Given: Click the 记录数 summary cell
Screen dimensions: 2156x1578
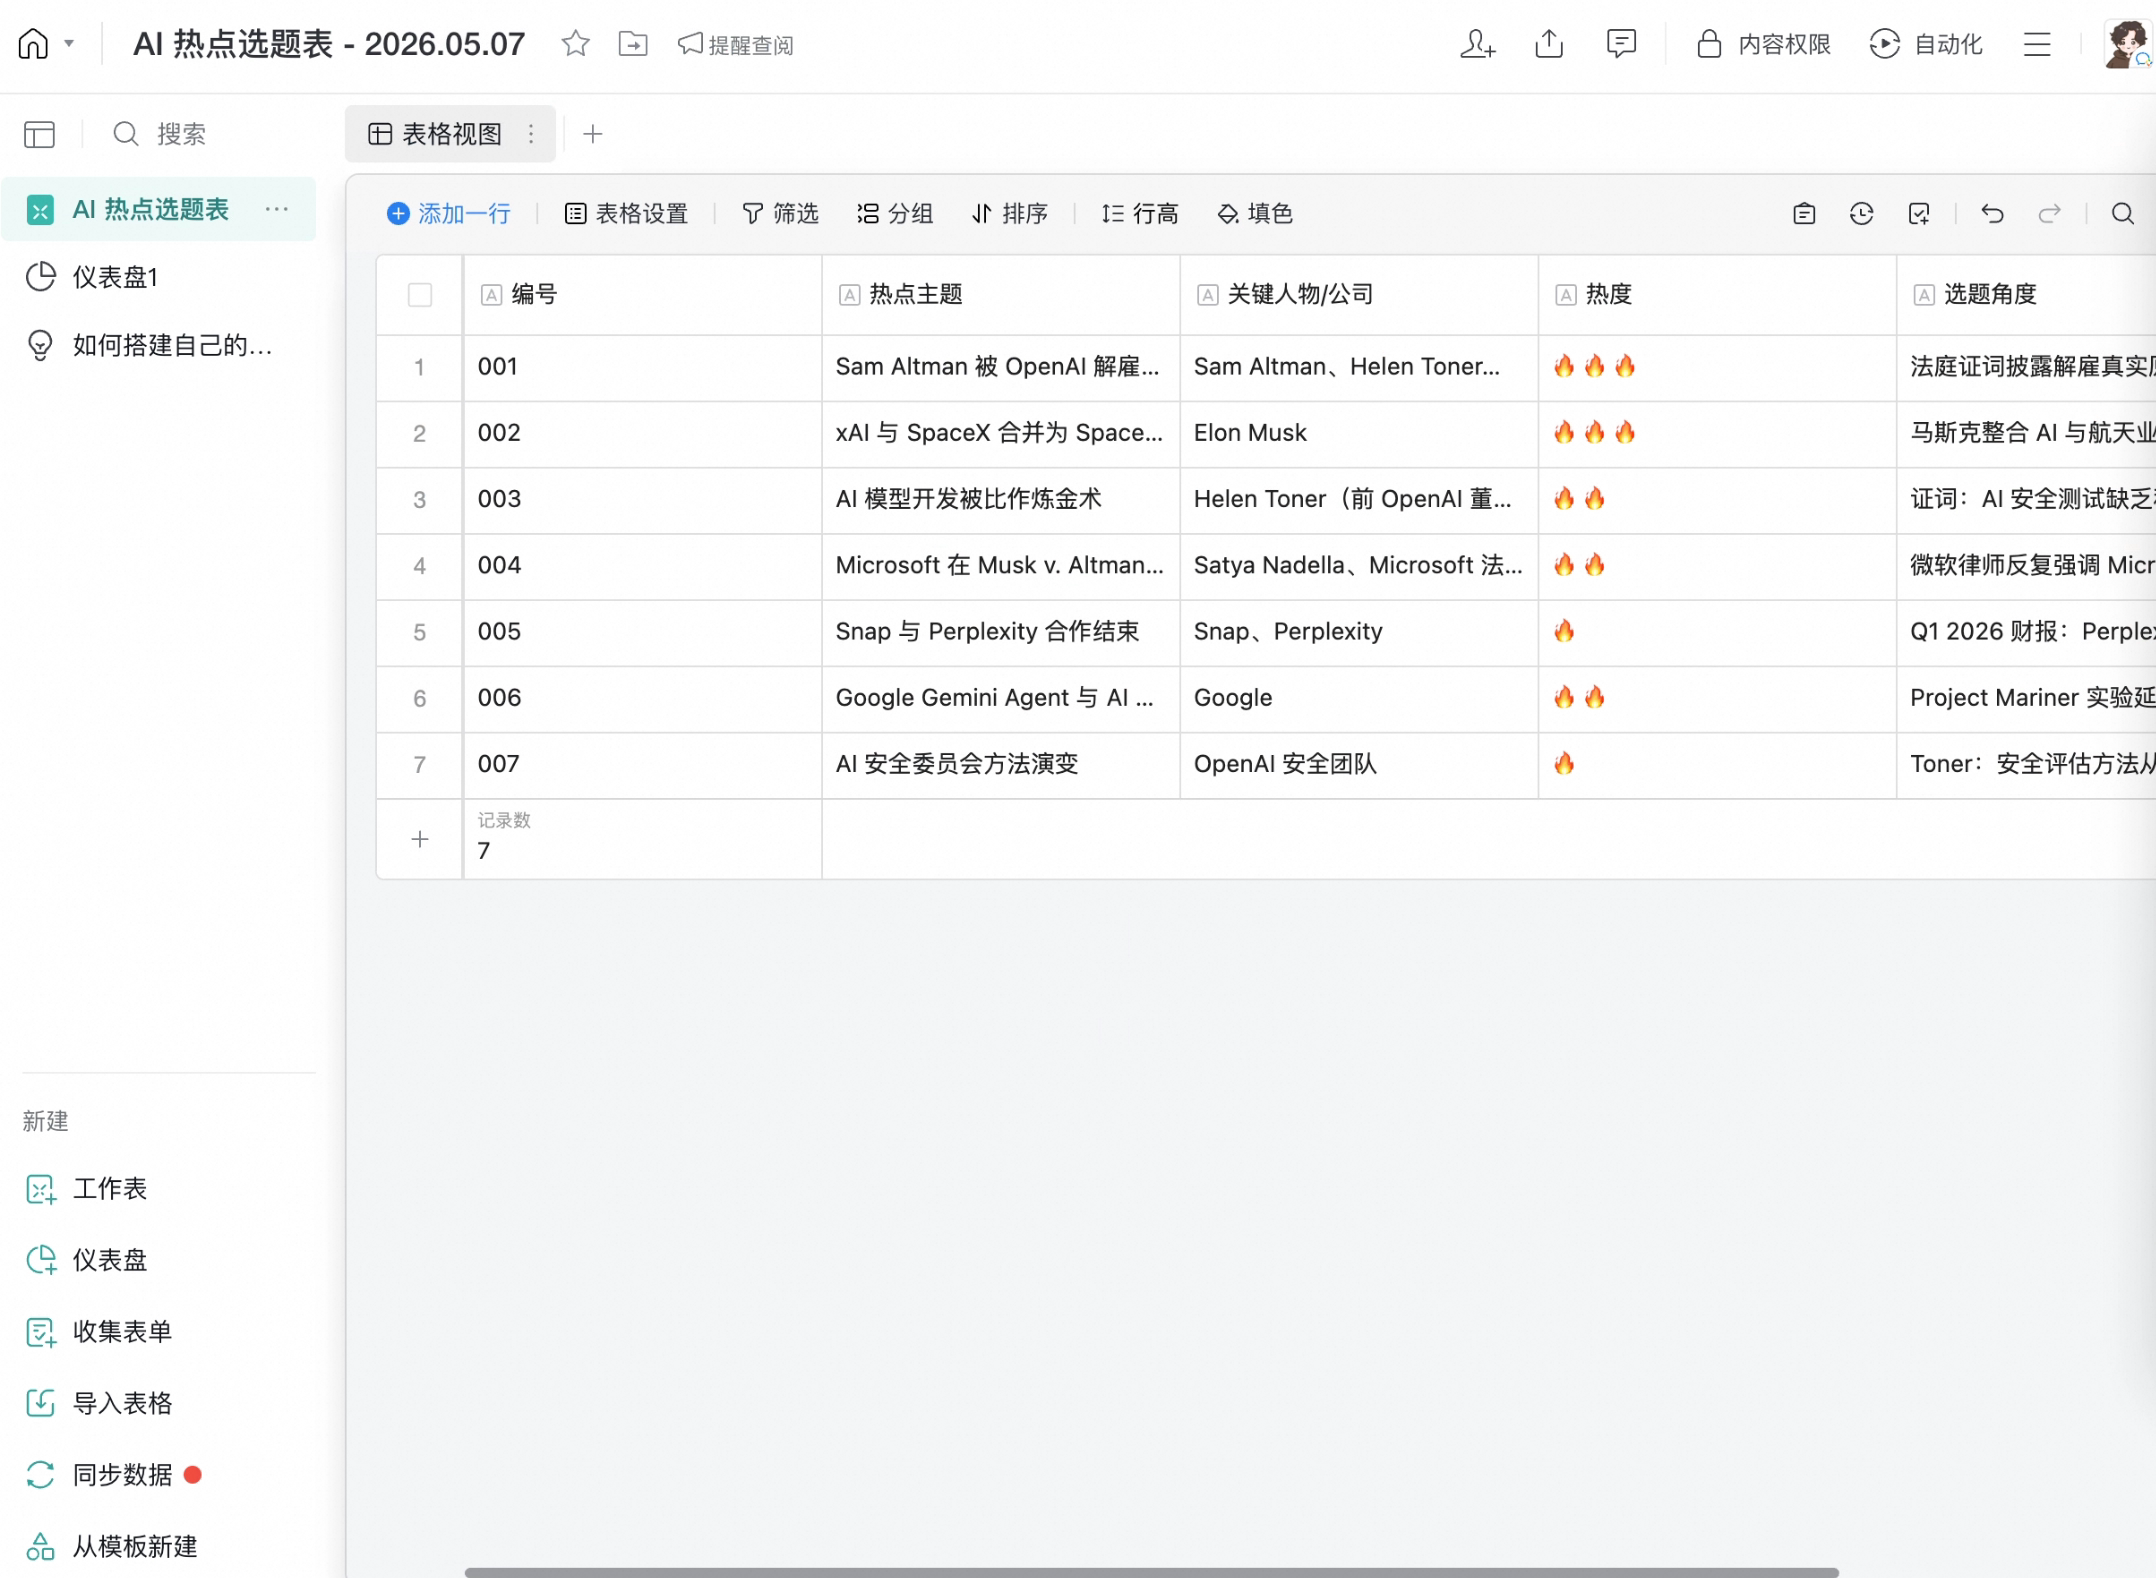Looking at the screenshot, I should pyautogui.click(x=642, y=839).
